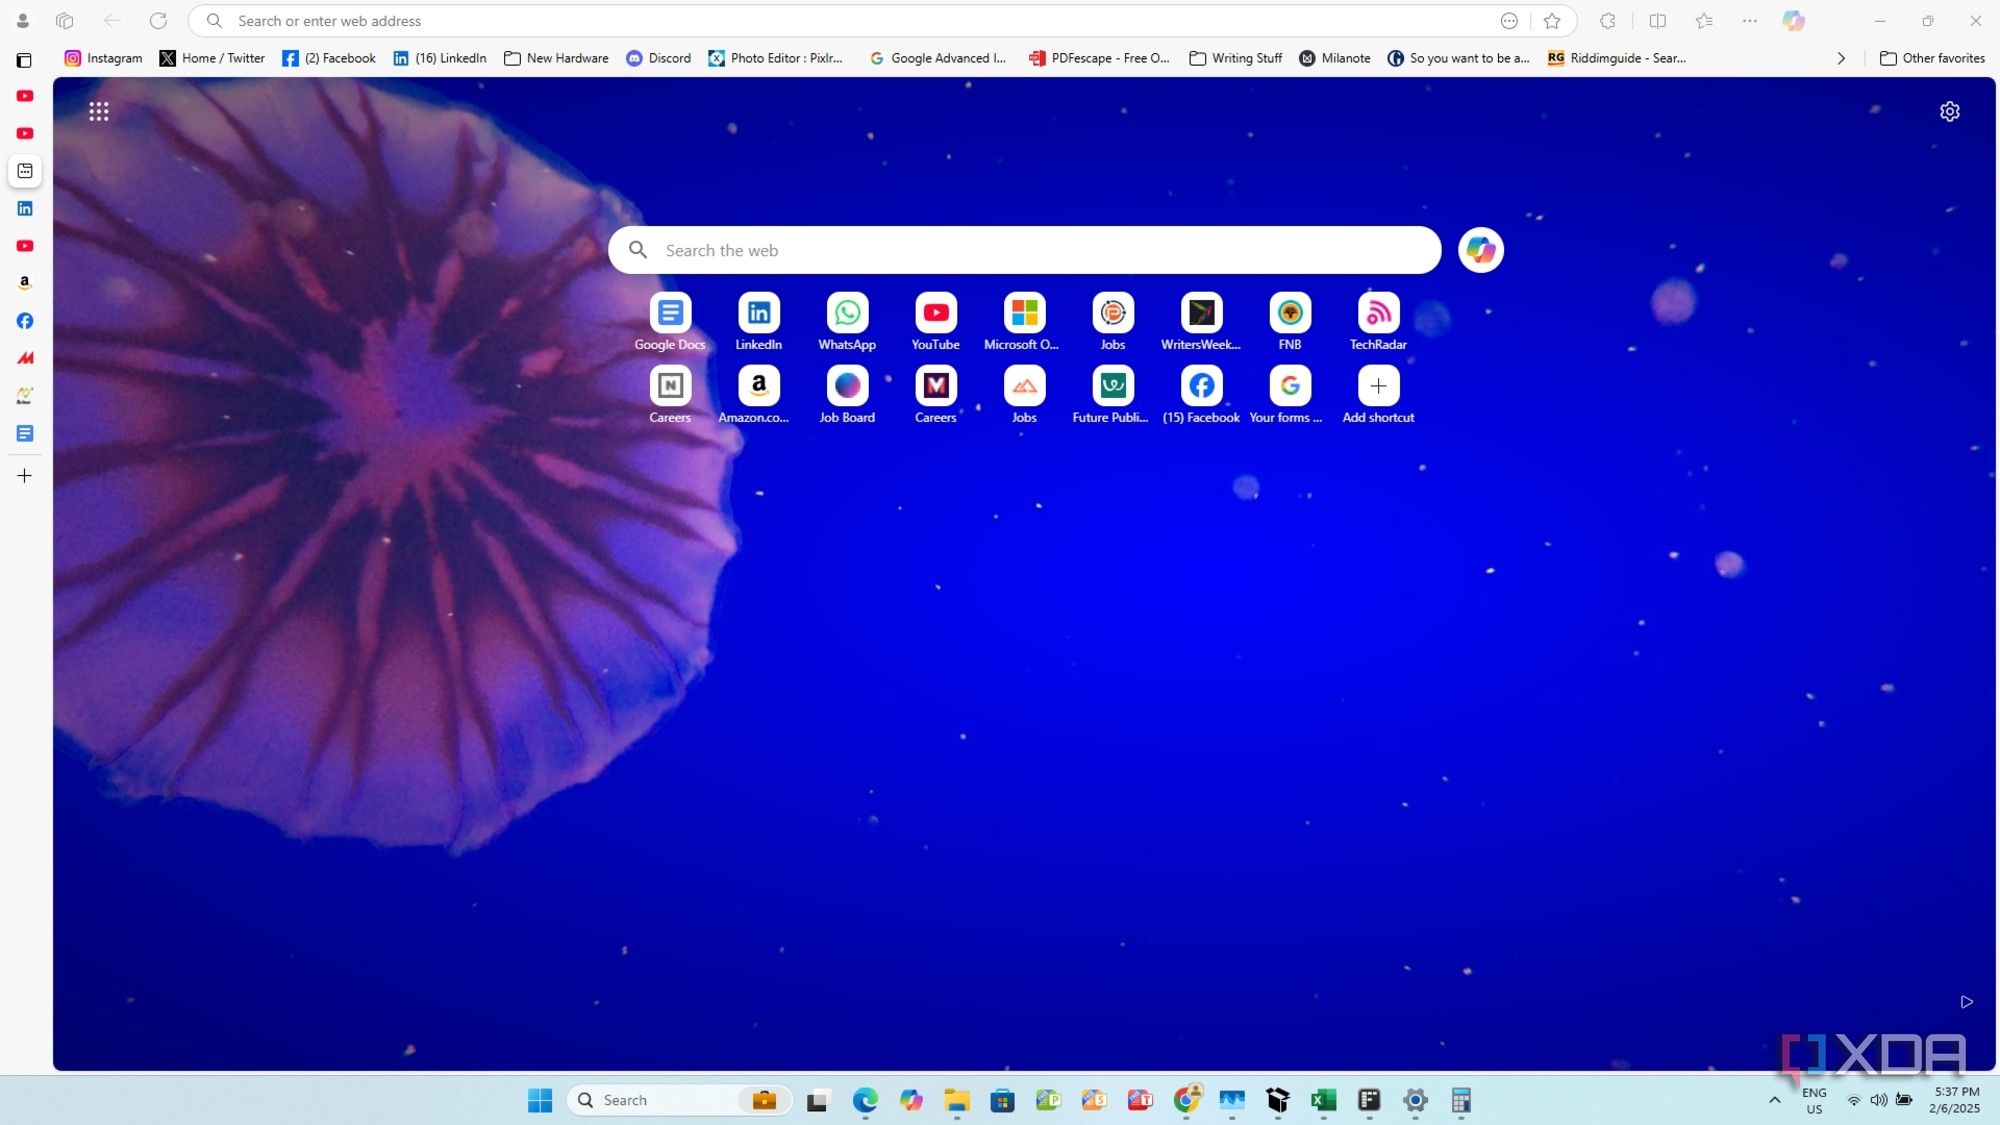Viewport: 2000px width, 1125px height.
Task: Open the Split screen toolbar icon
Action: click(1658, 20)
